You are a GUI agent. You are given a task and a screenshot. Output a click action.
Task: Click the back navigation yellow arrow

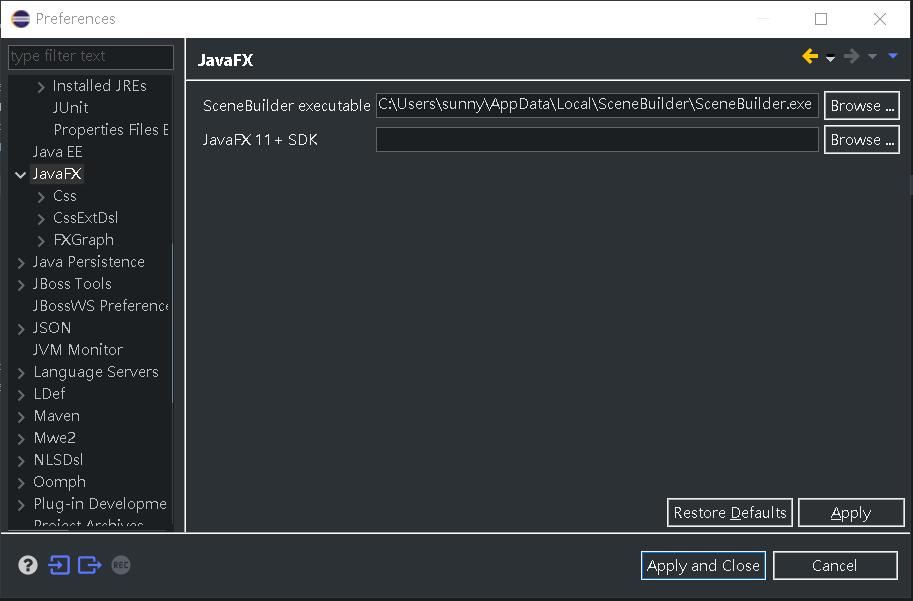810,56
